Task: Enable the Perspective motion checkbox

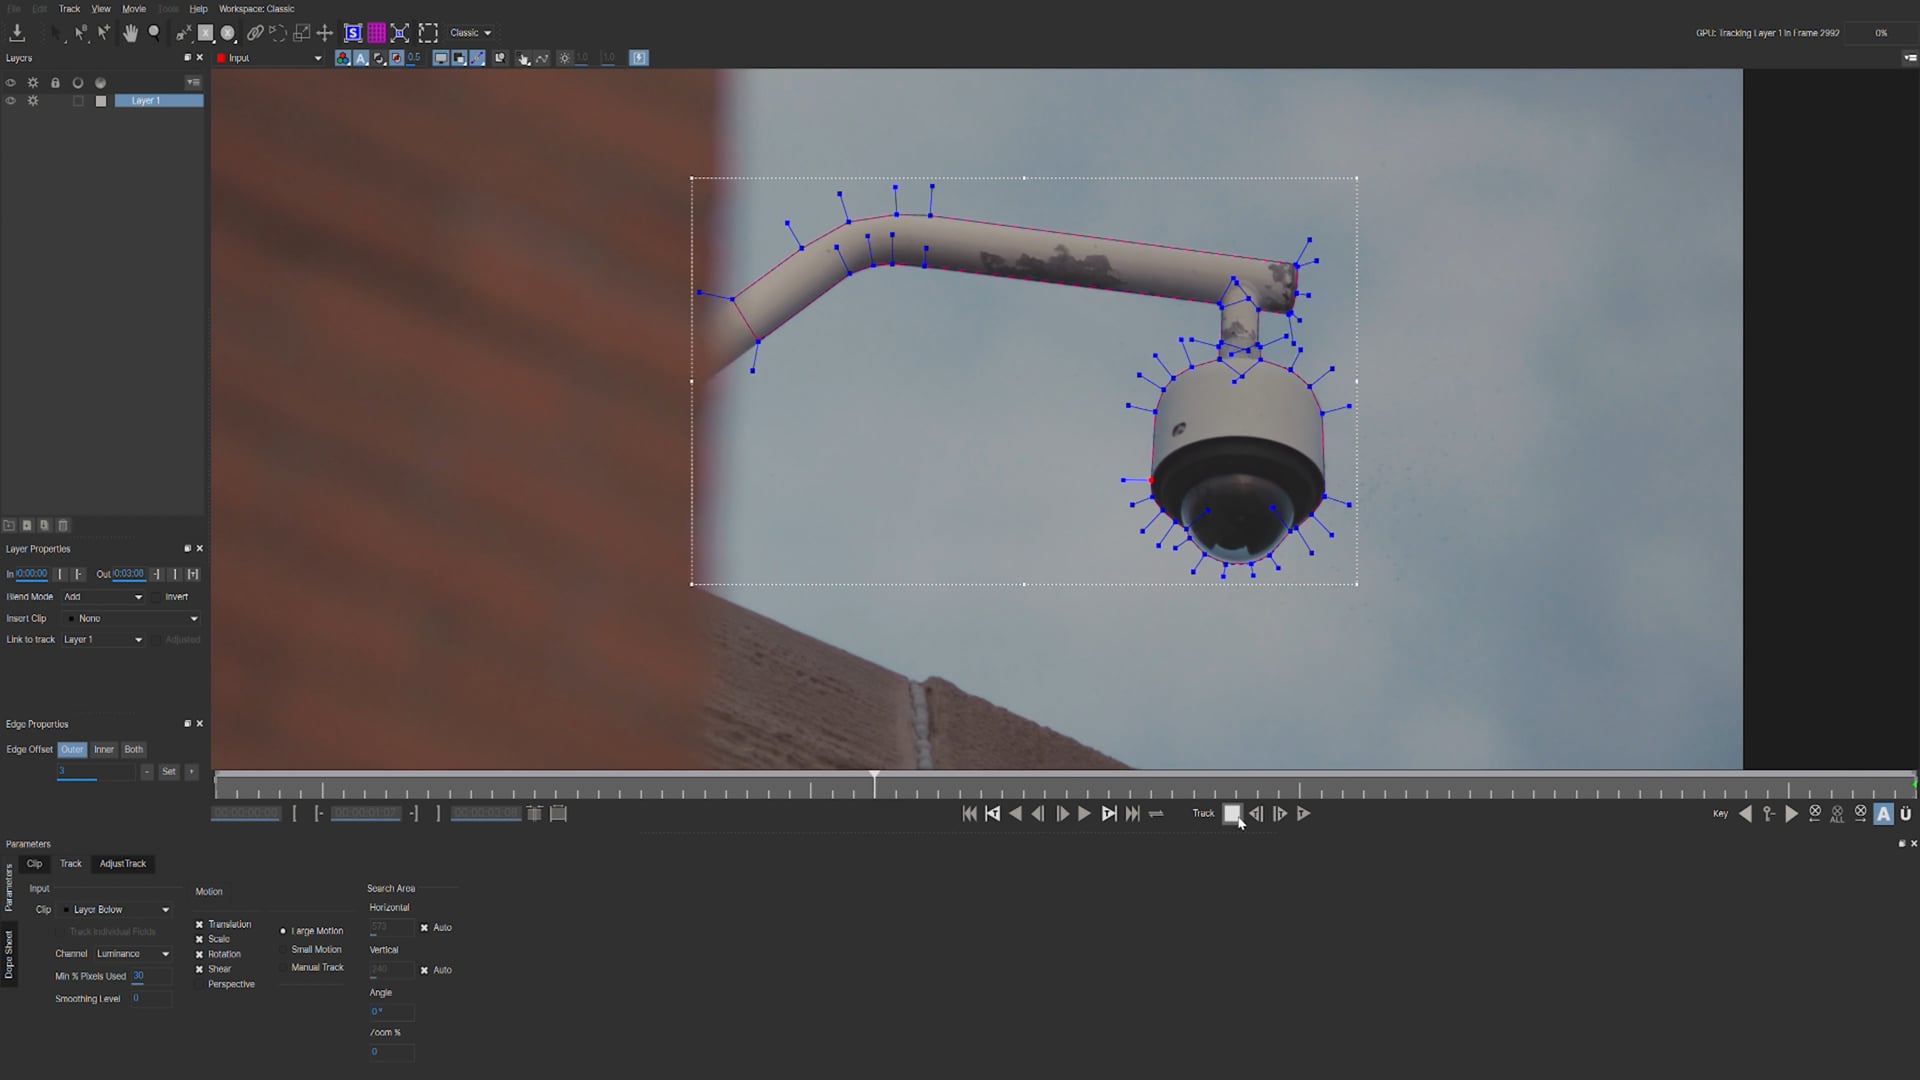Action: tap(199, 985)
